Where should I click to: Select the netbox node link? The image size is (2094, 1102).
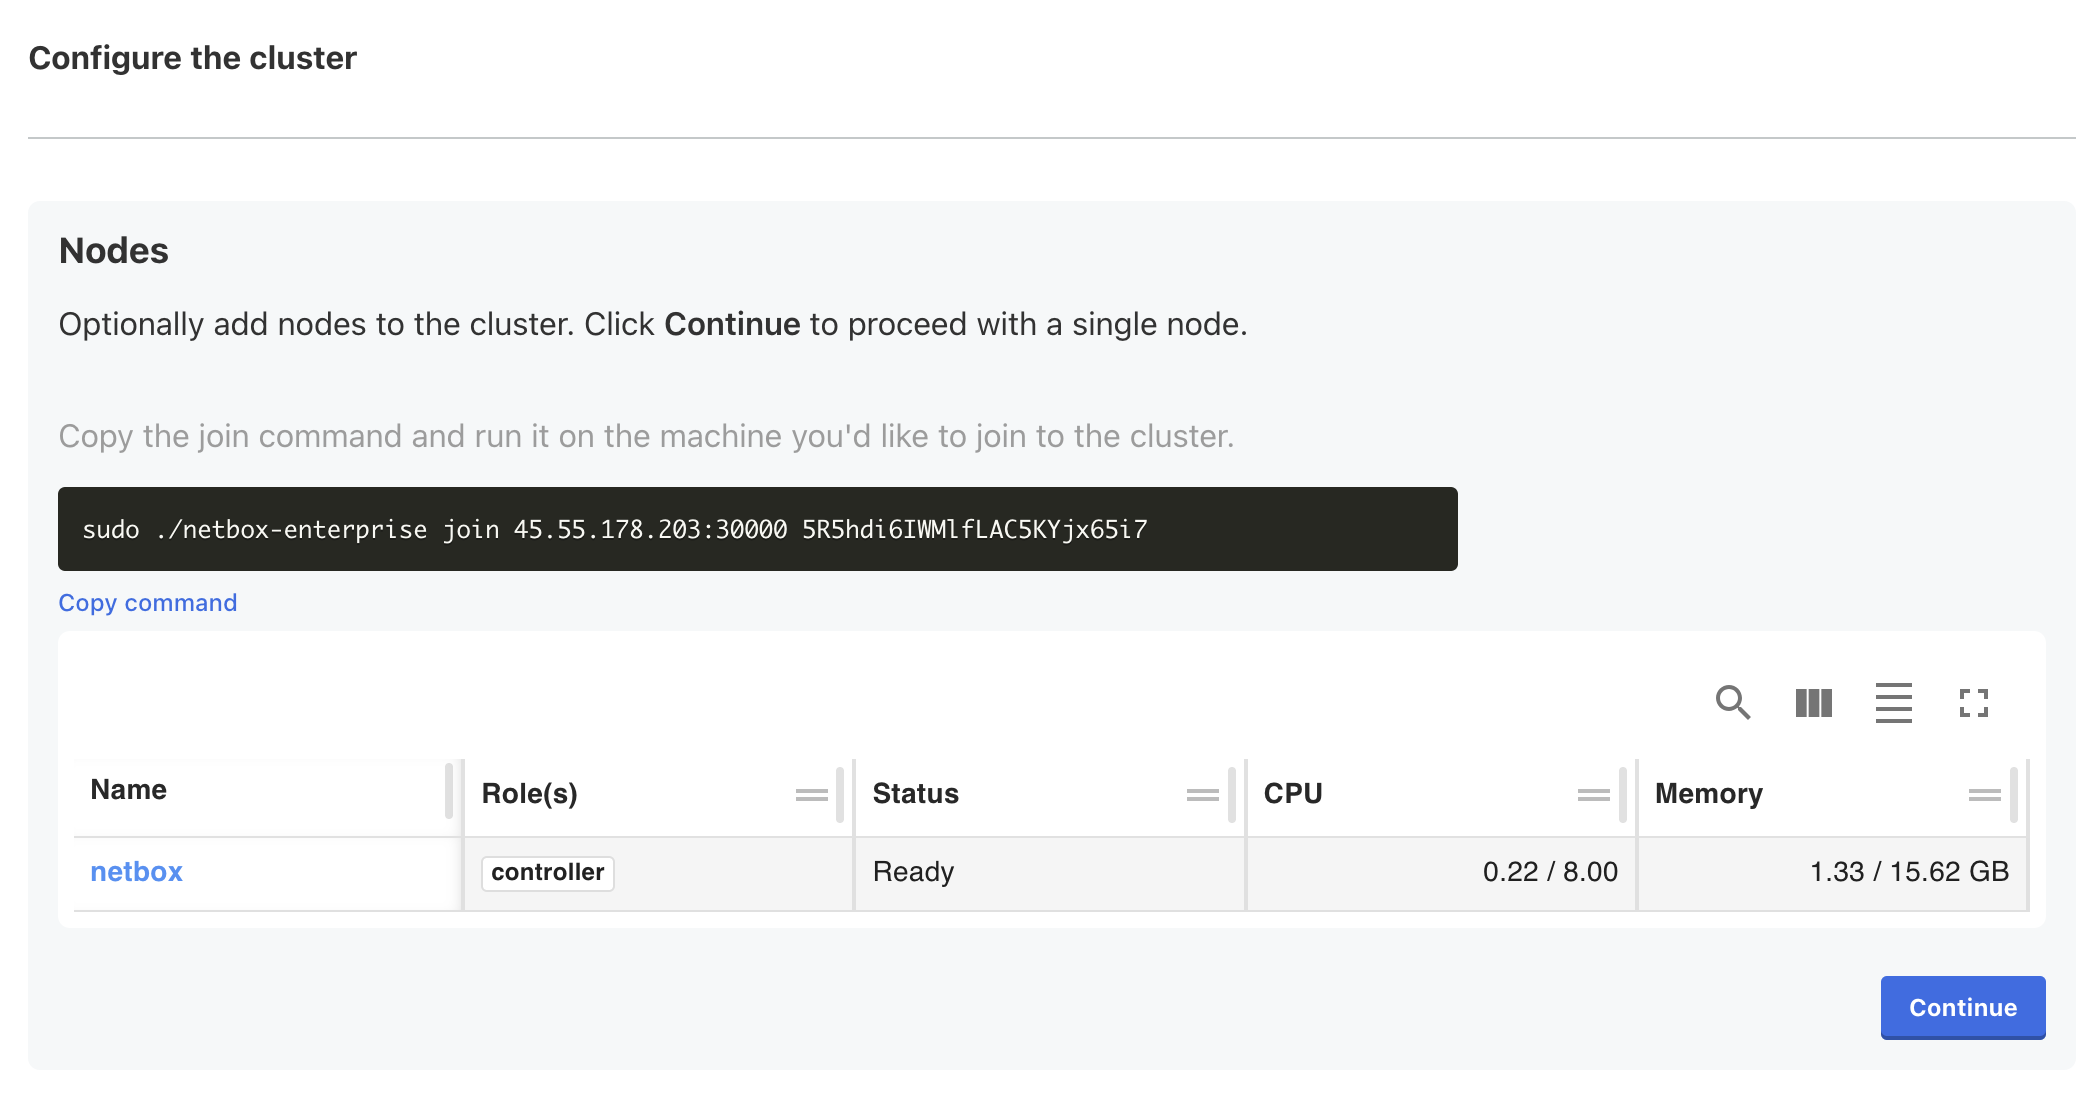pyautogui.click(x=137, y=871)
